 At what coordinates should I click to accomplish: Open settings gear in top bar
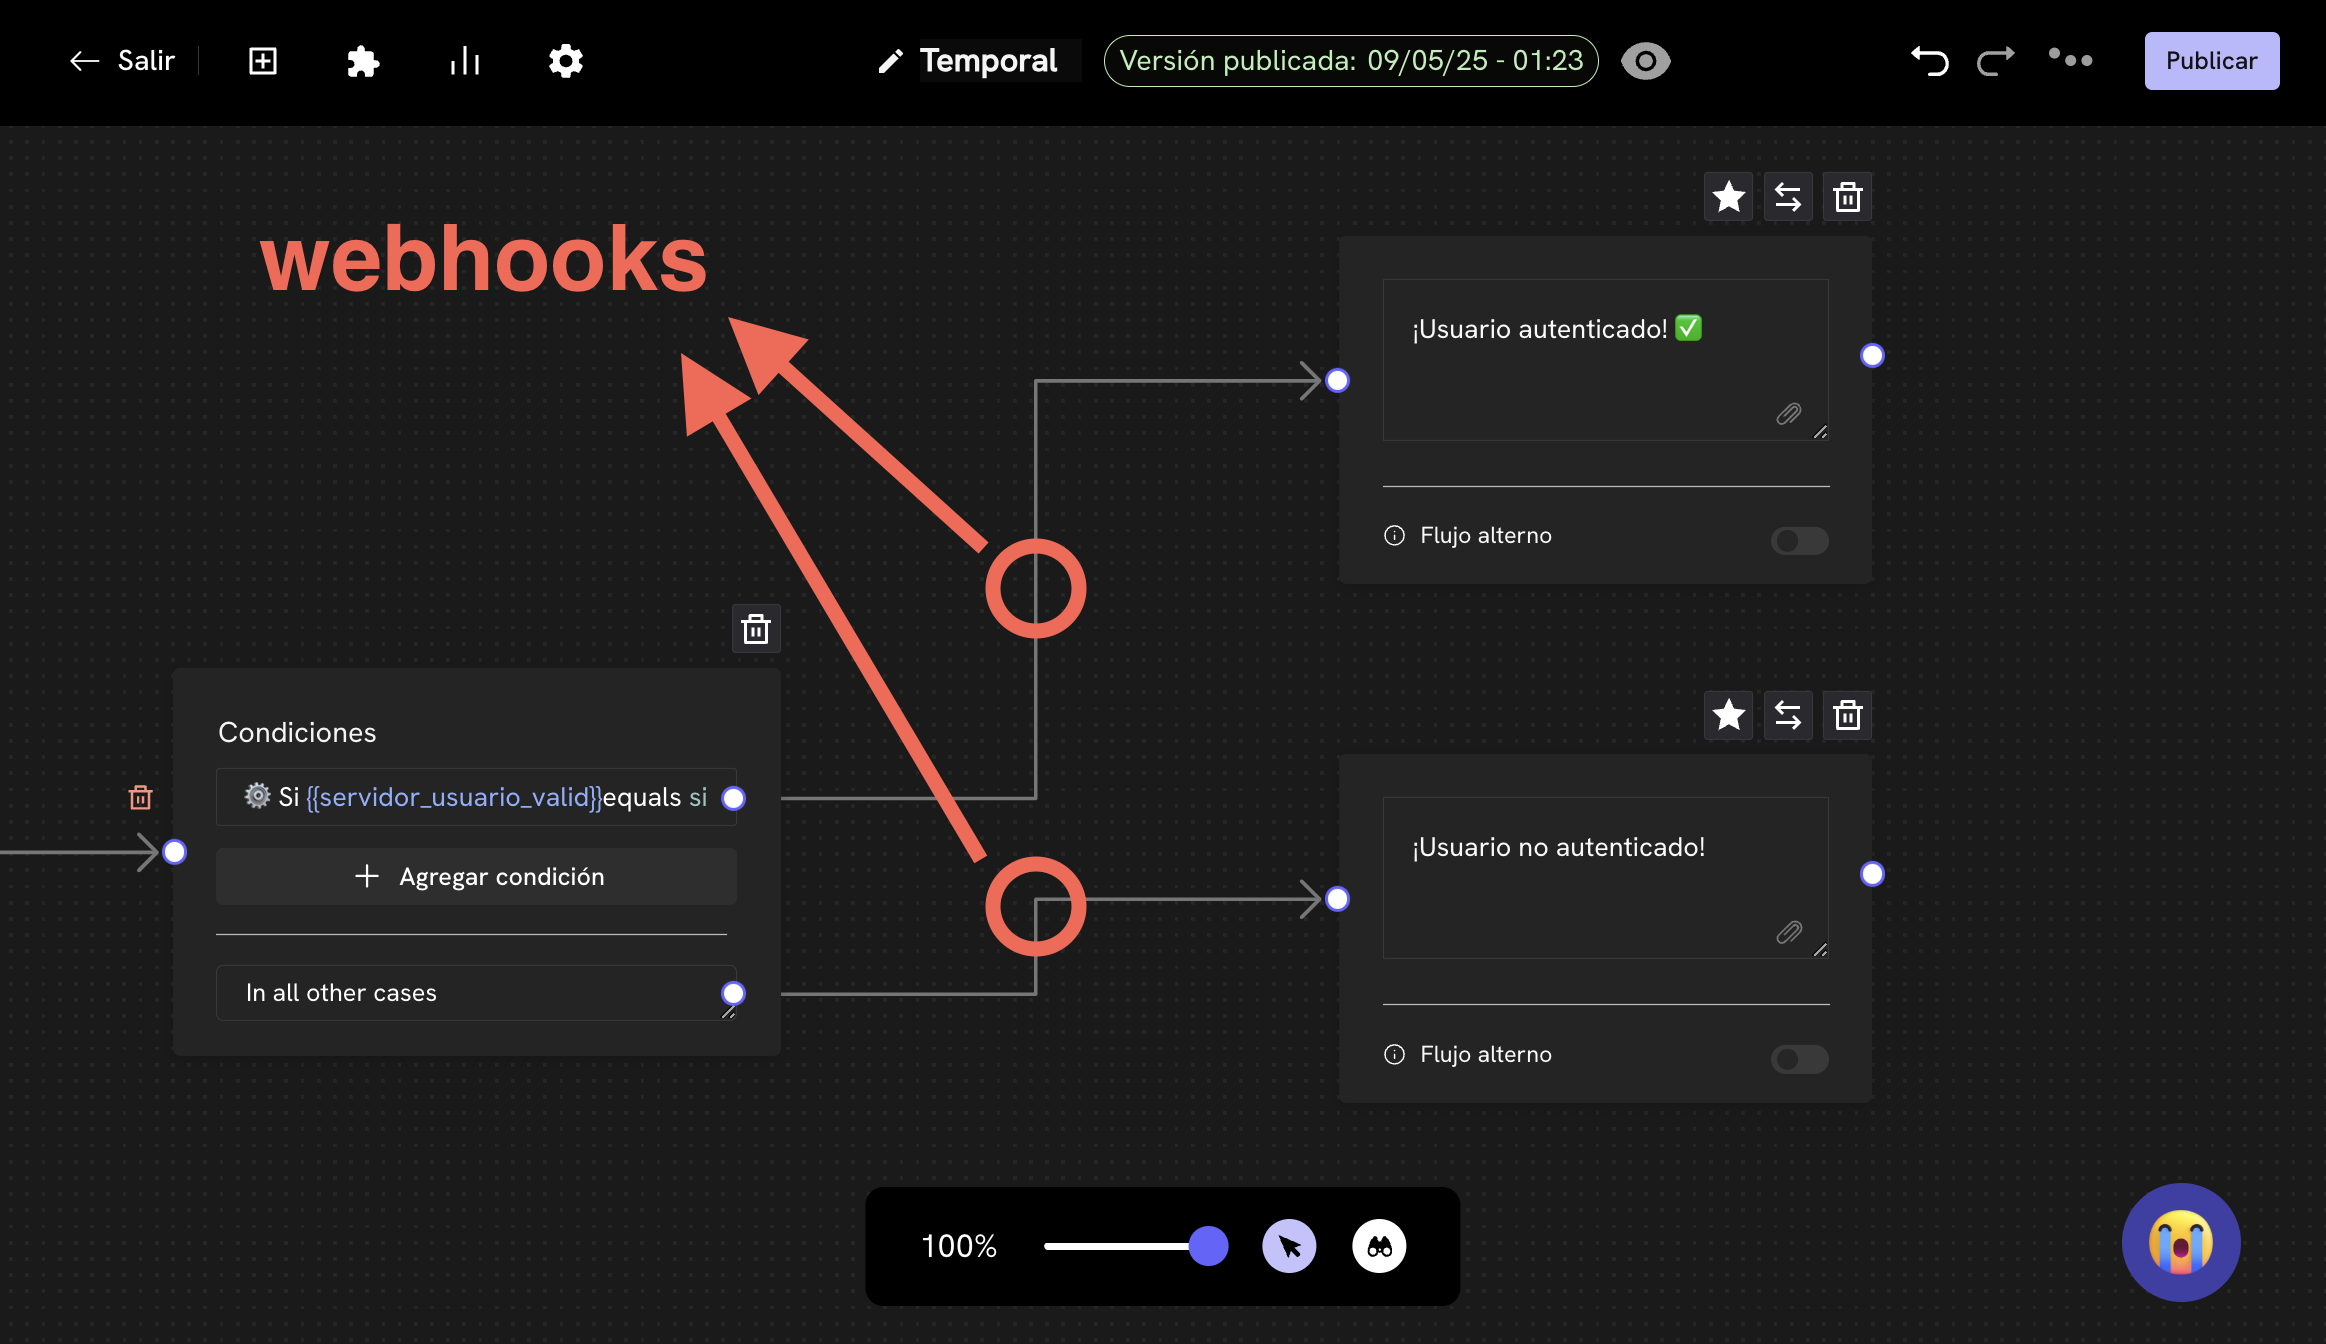click(565, 62)
